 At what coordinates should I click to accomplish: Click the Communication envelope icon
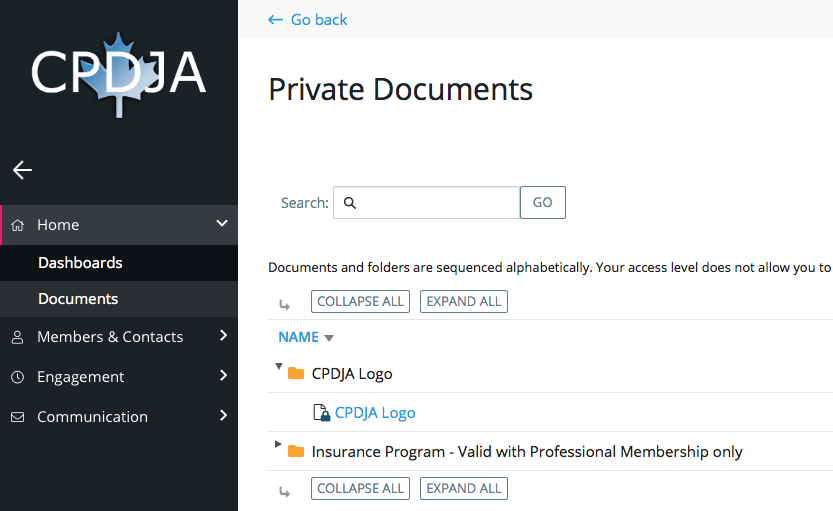17,418
